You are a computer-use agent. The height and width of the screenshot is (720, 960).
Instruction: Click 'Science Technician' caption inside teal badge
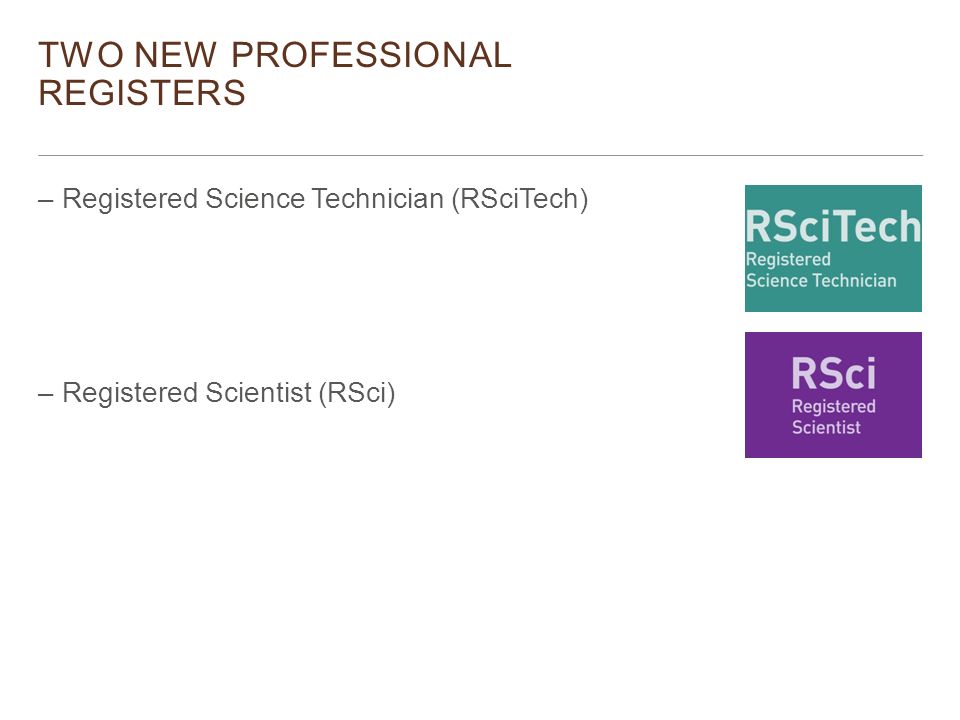click(821, 280)
